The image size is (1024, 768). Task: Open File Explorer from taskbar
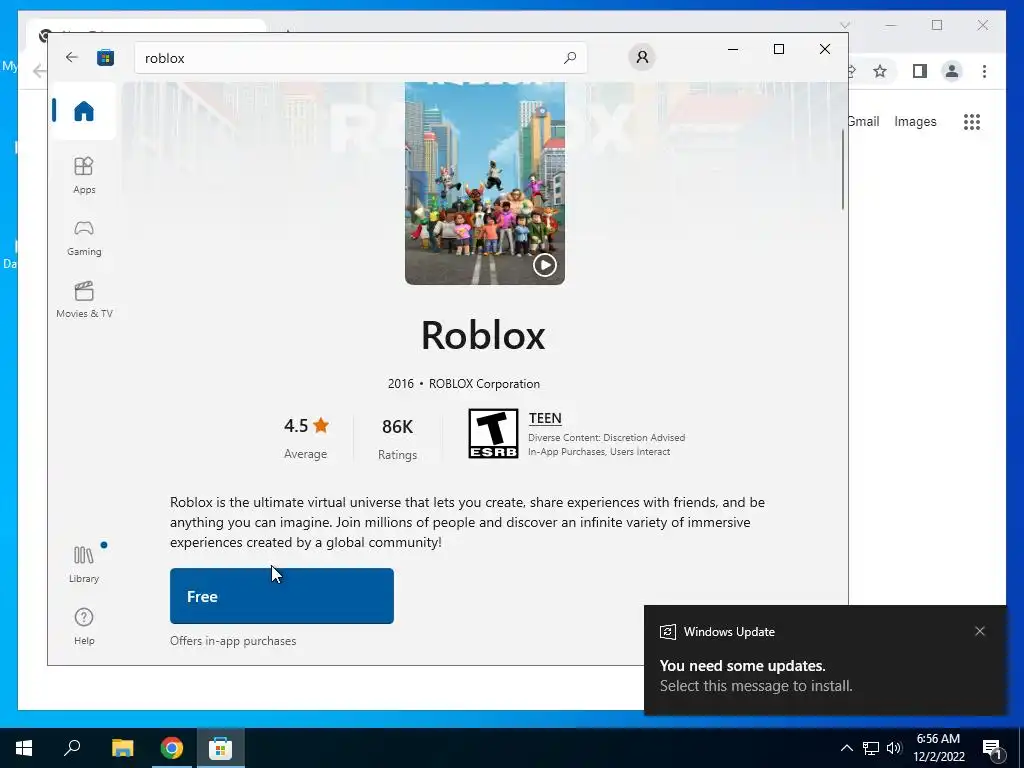coord(122,748)
